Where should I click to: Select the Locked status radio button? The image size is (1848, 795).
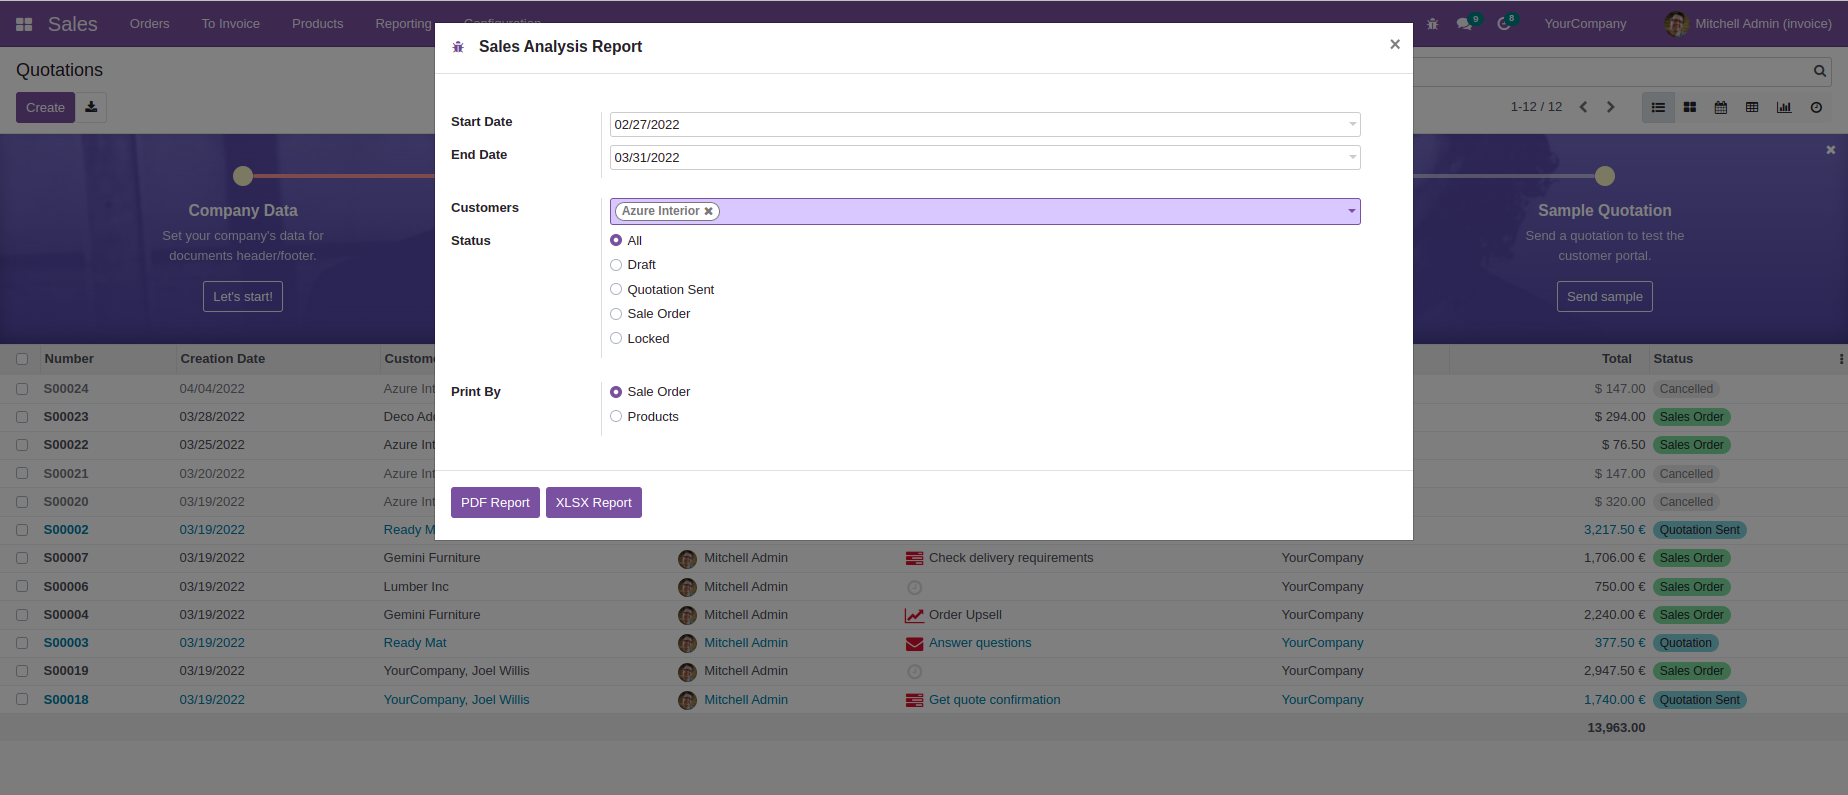click(x=616, y=339)
